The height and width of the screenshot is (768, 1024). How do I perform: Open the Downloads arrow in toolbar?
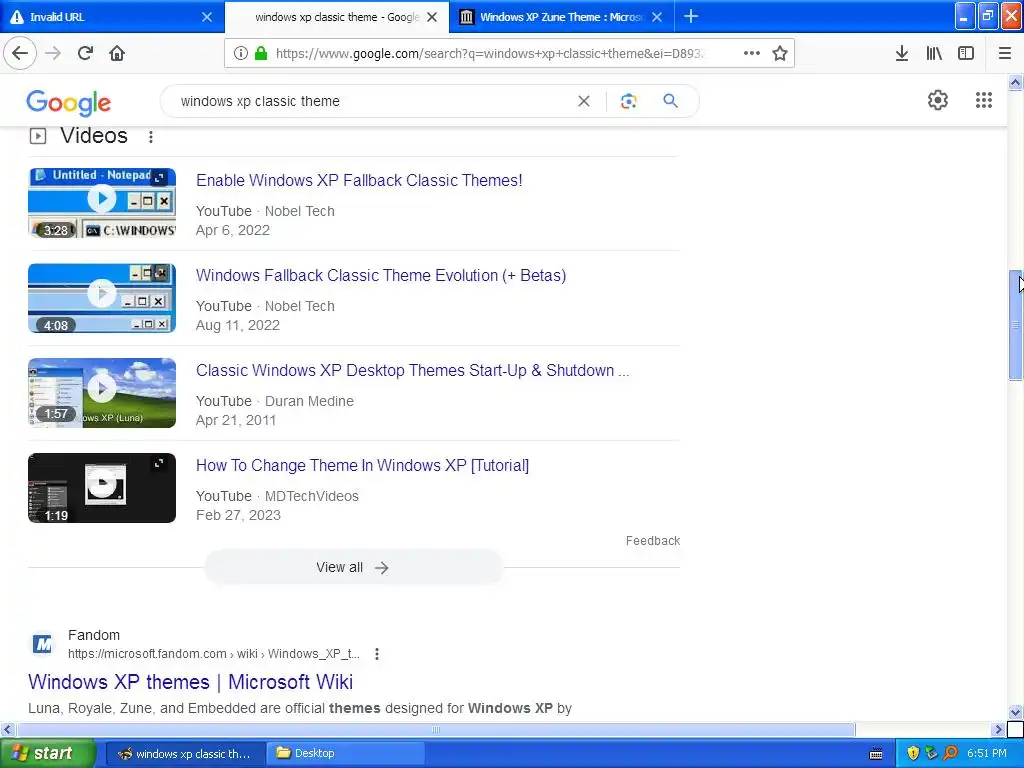point(902,54)
